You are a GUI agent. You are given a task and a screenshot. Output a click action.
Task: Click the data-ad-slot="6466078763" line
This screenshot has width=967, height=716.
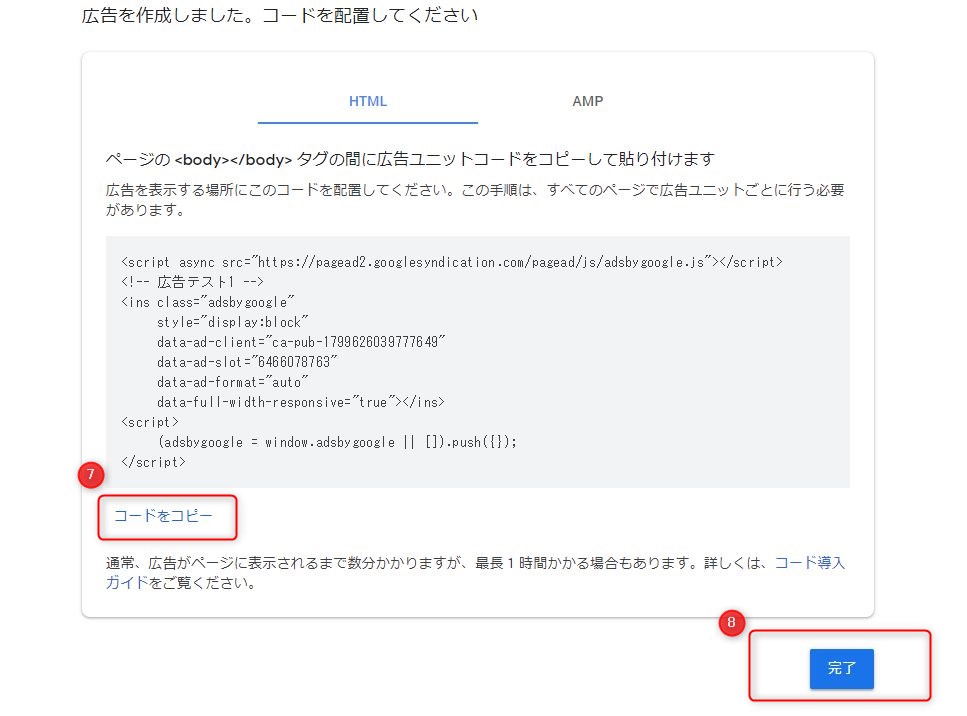(x=247, y=361)
